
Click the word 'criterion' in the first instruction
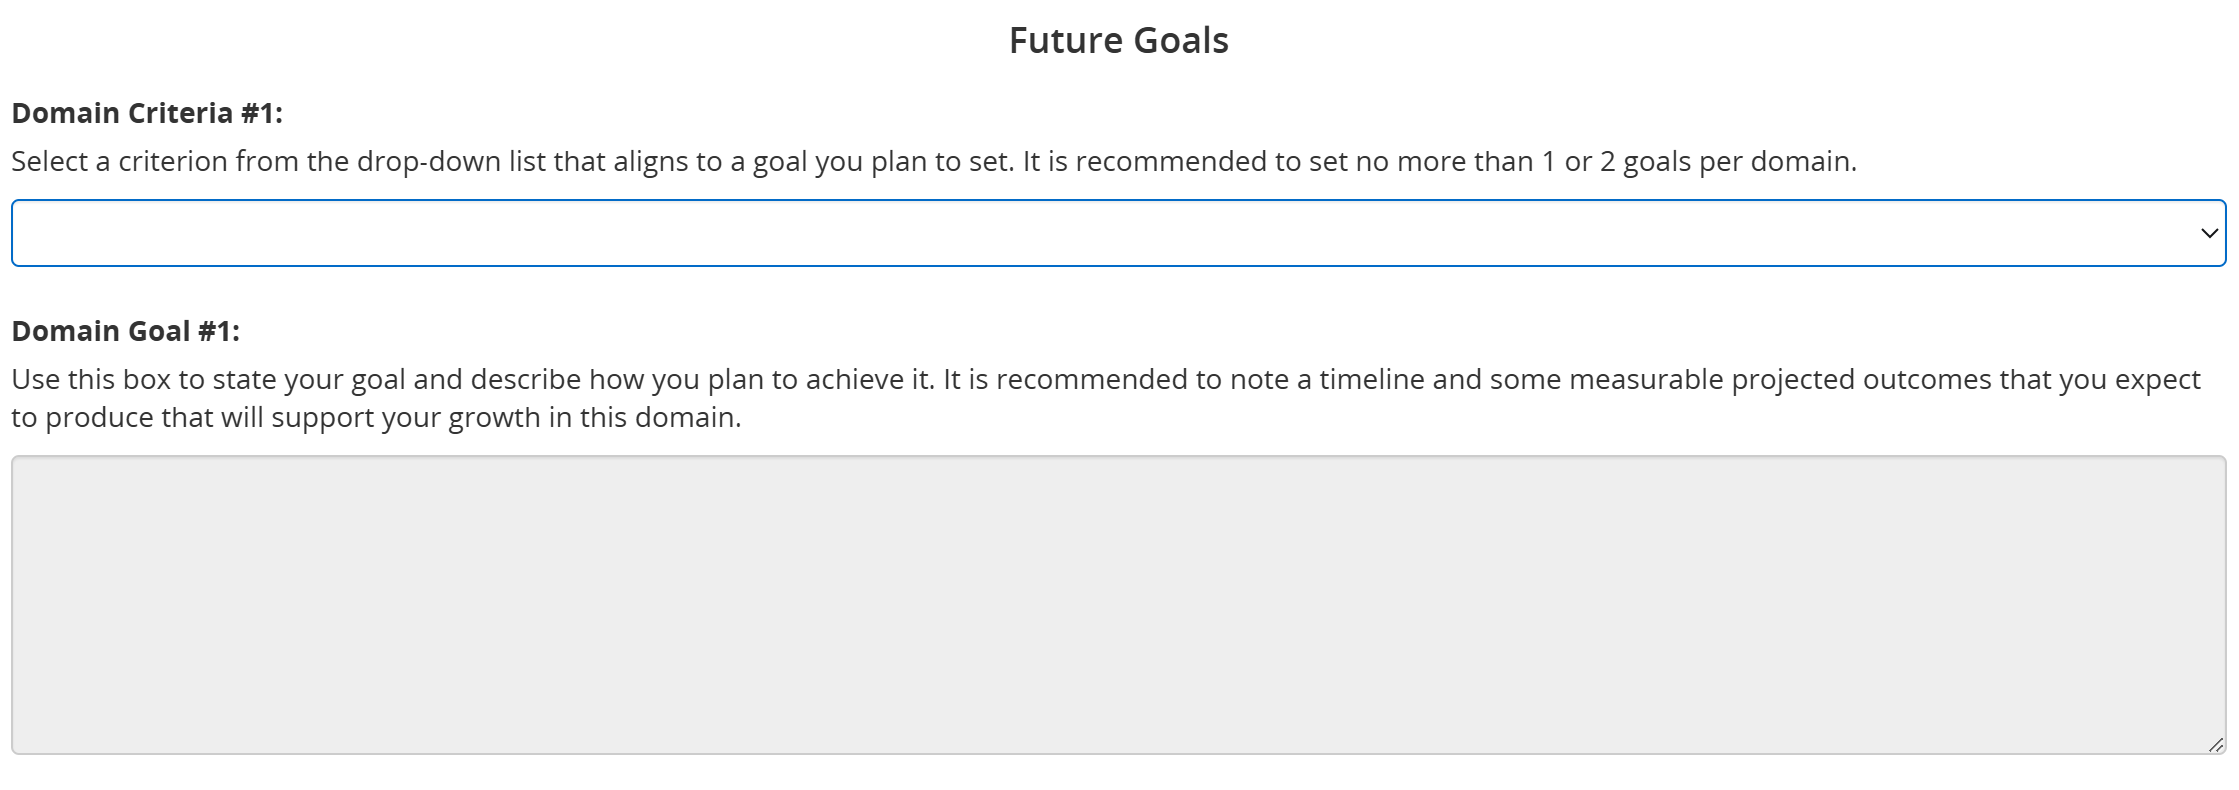pos(173,161)
